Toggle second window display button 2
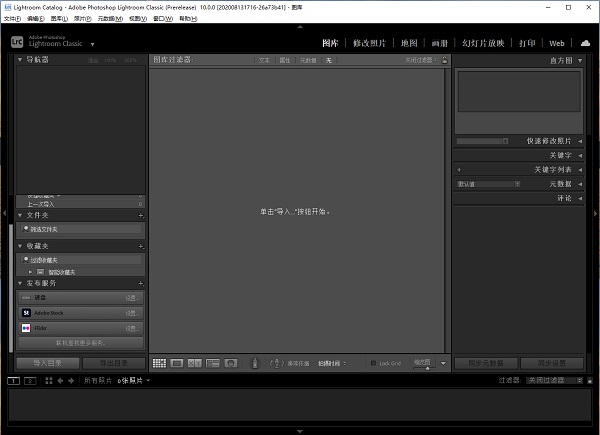 [28, 381]
